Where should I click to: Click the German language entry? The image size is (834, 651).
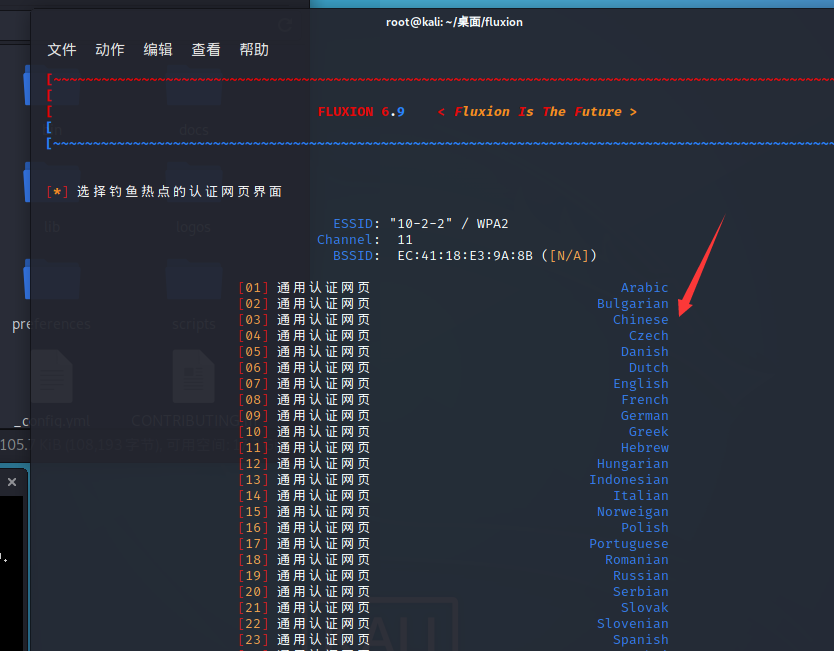(644, 415)
